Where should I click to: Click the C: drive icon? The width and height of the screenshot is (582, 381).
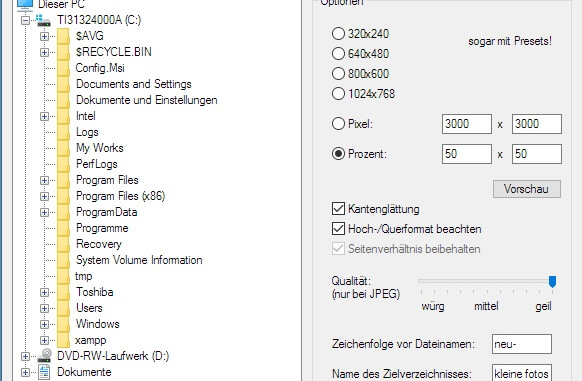44,20
